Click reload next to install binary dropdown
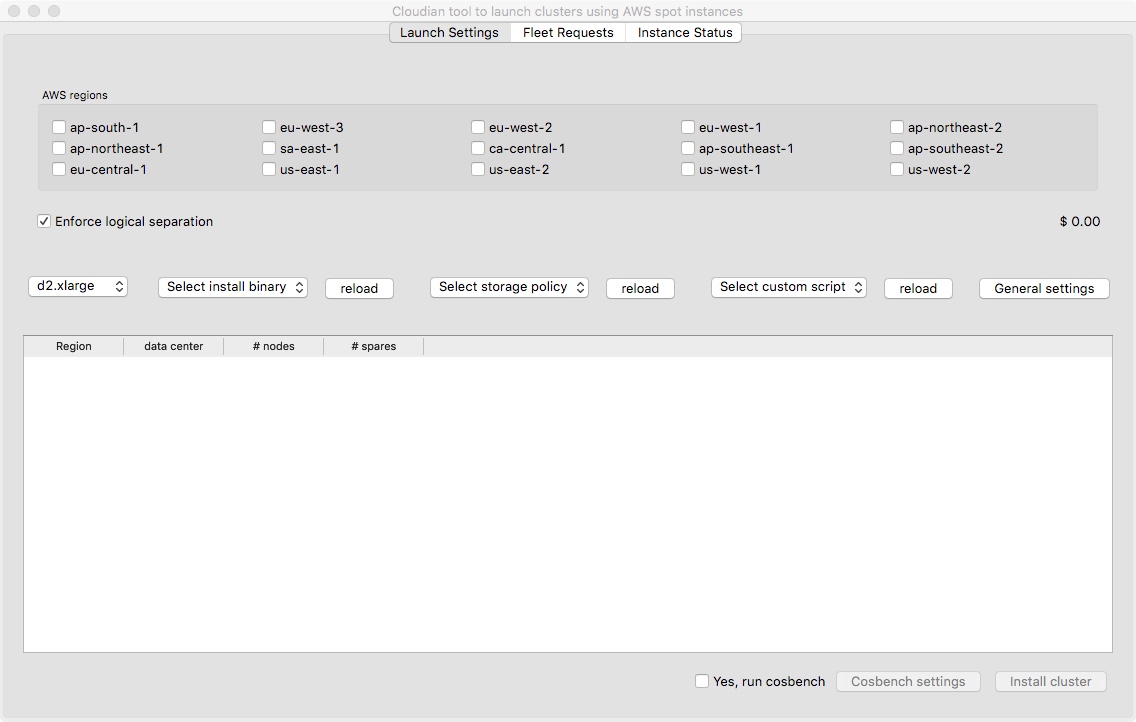The height and width of the screenshot is (722, 1136). pyautogui.click(x=359, y=288)
